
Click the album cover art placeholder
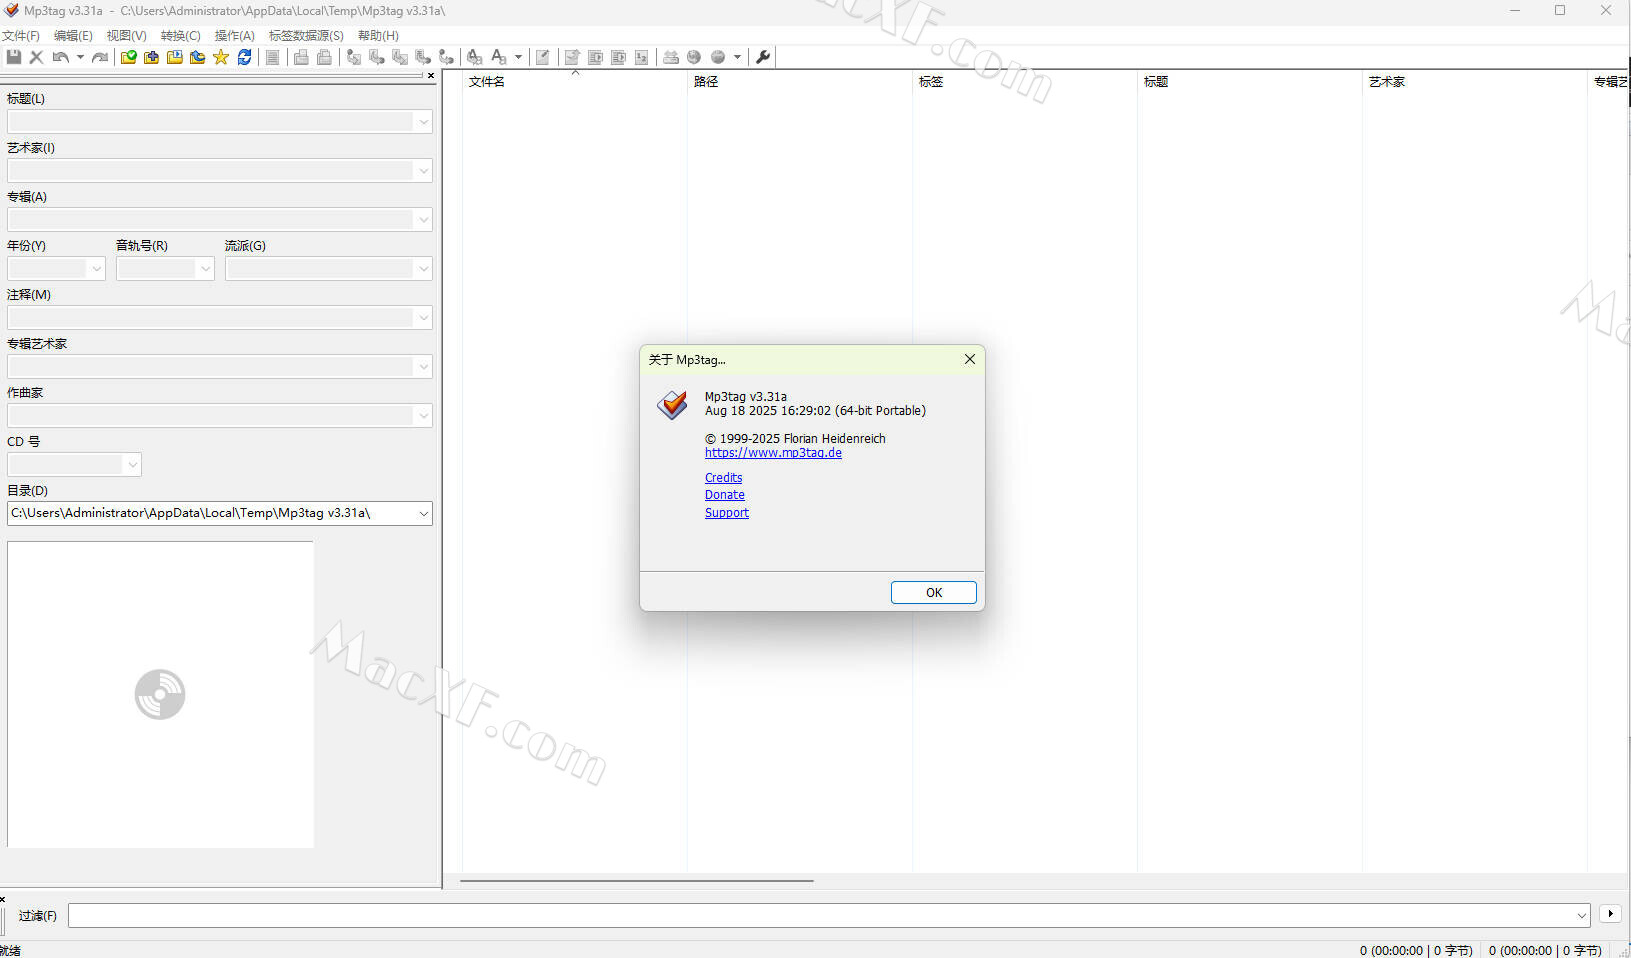click(160, 695)
